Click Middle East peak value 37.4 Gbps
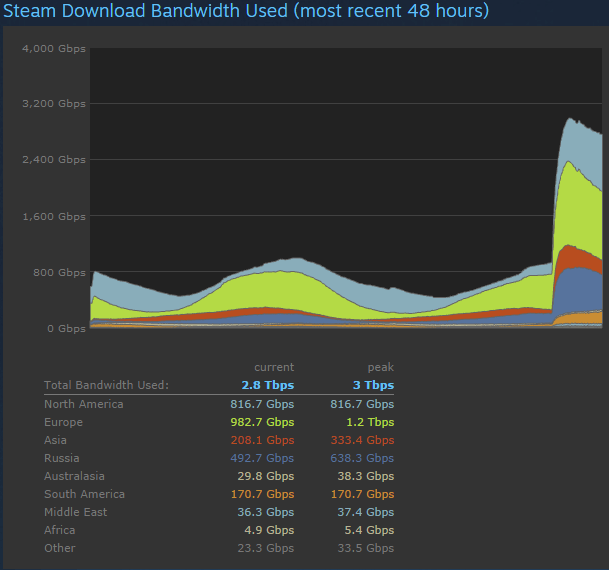The width and height of the screenshot is (609, 570). (366, 512)
